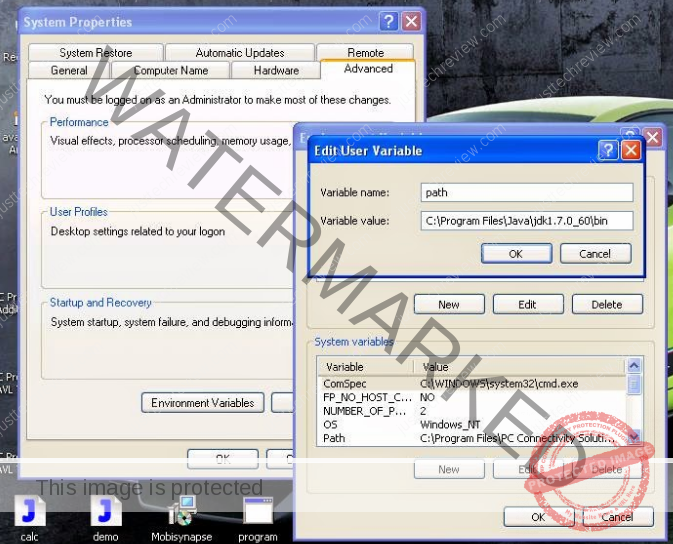Screen dimensions: 673x544
Task: Confirm Edit User Variable with OK
Action: pyautogui.click(x=516, y=253)
